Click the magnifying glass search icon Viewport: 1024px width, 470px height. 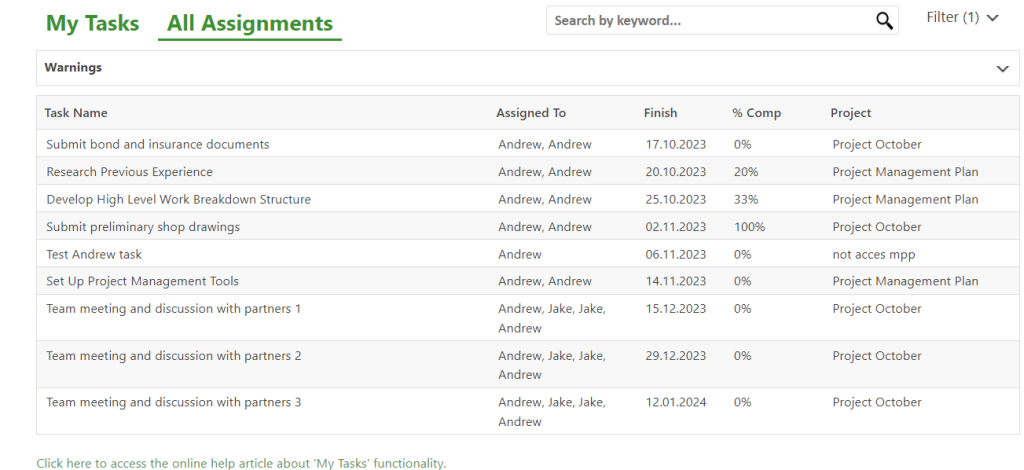tap(884, 21)
